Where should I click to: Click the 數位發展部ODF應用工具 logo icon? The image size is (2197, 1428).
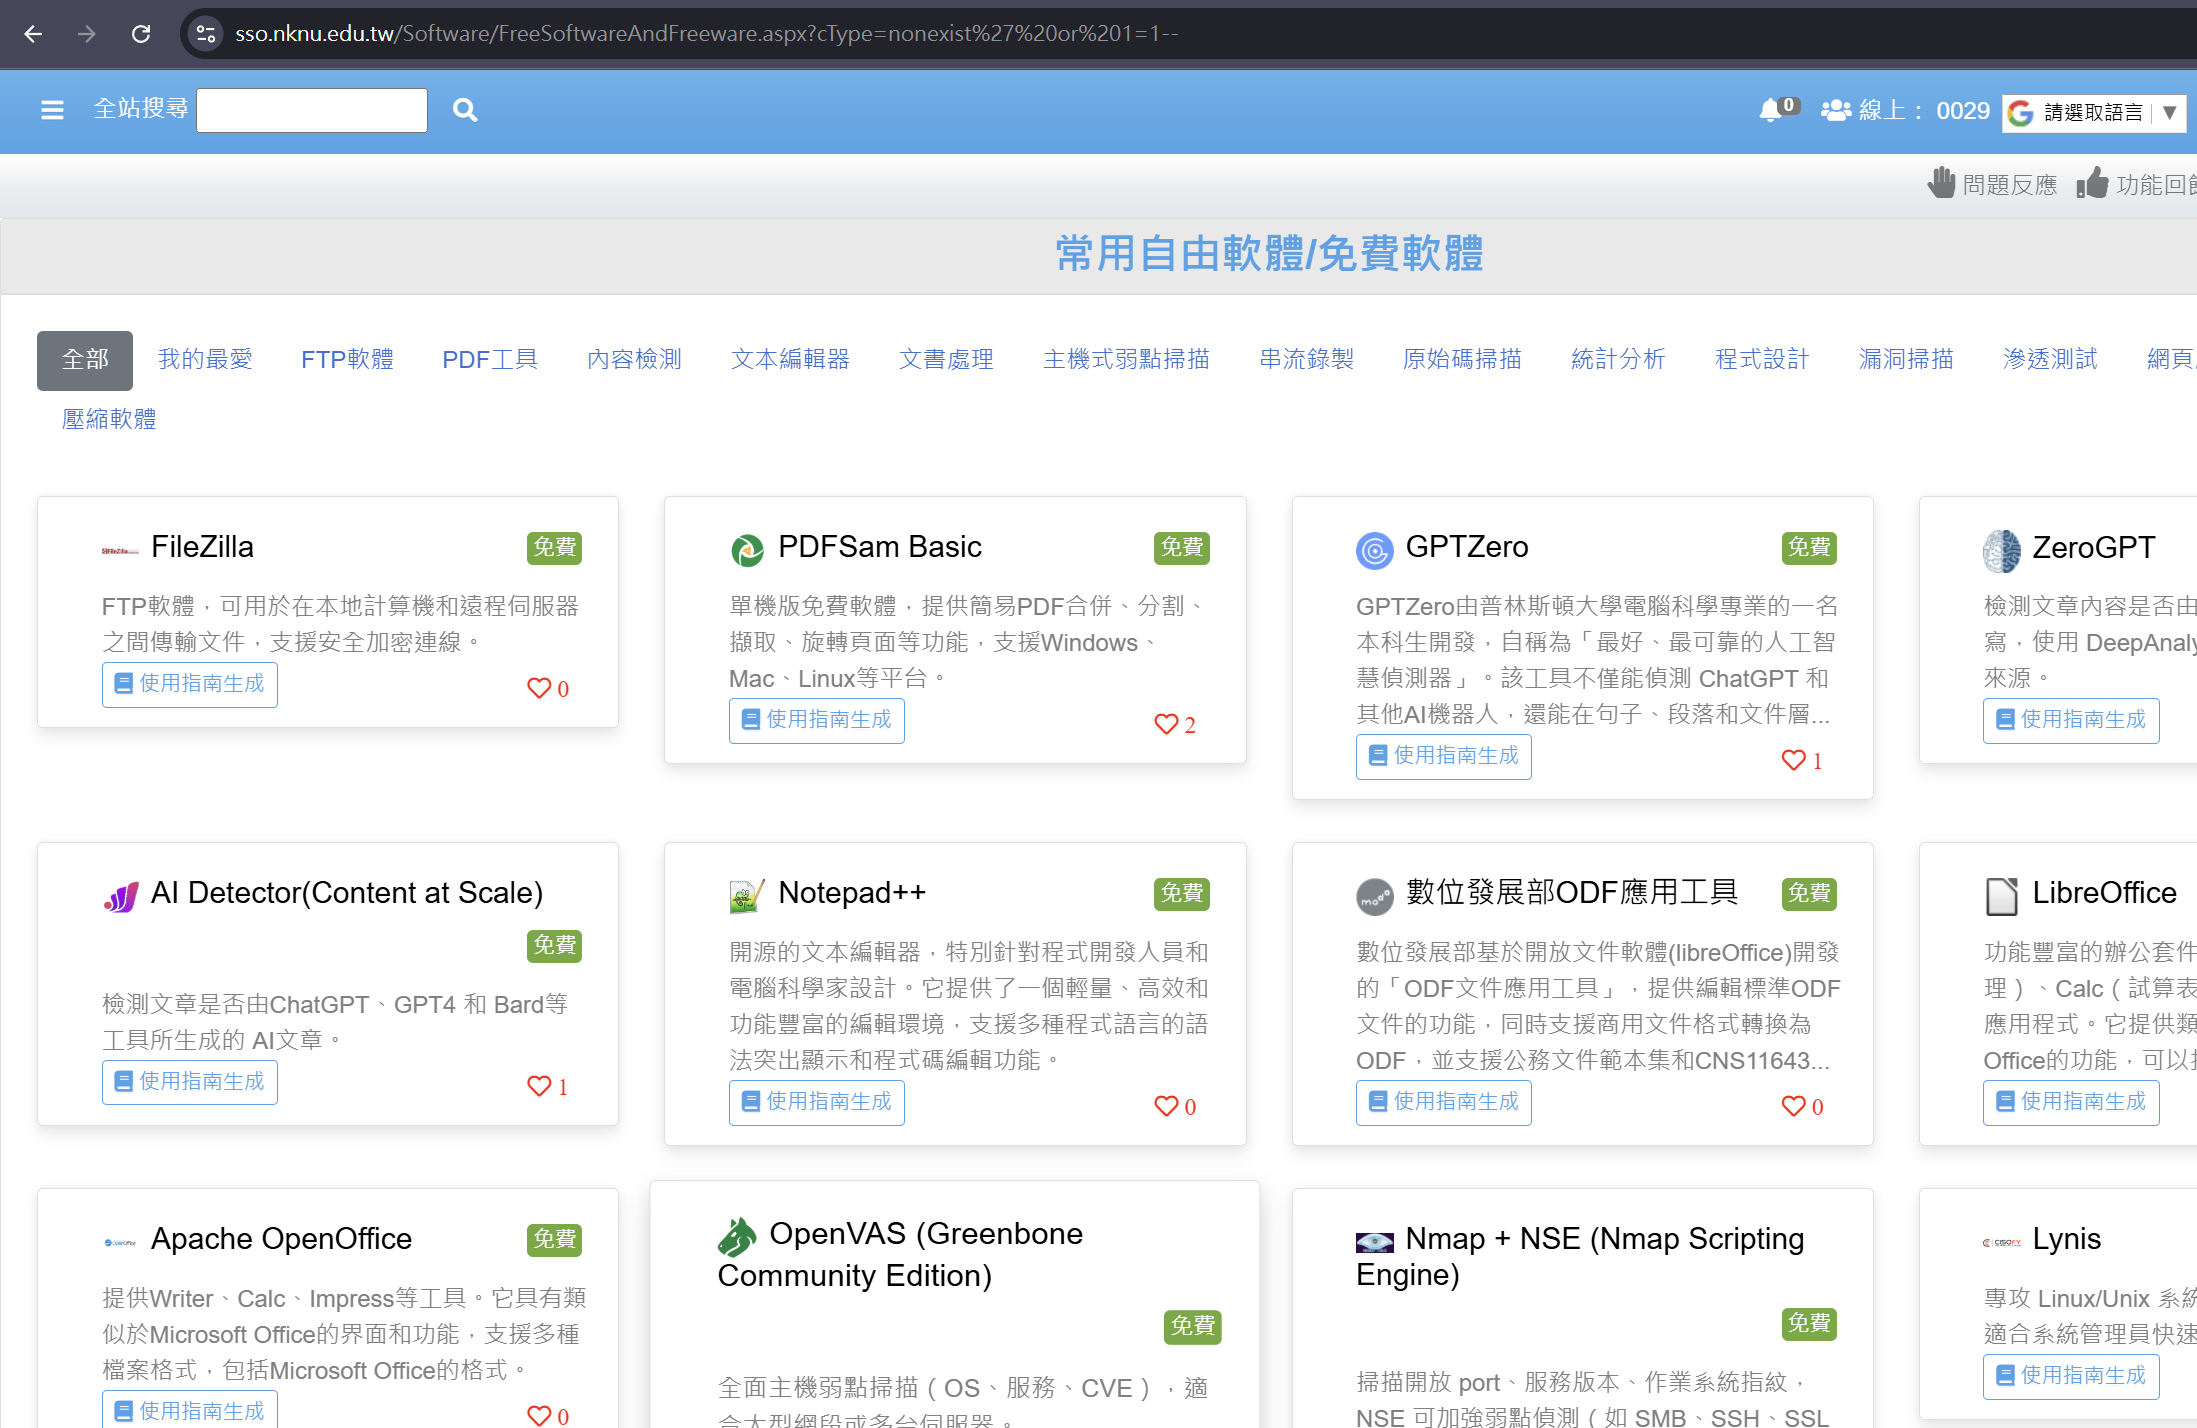[1374, 896]
